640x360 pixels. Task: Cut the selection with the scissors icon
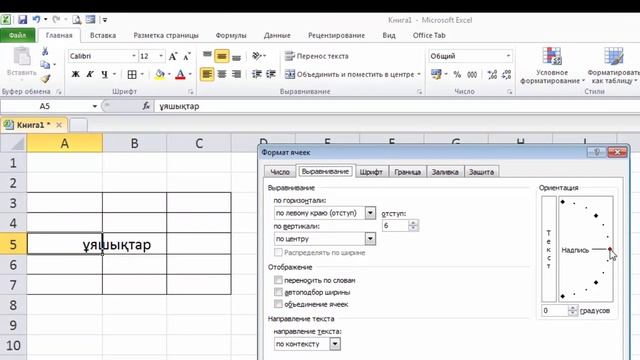pyautogui.click(x=45, y=51)
